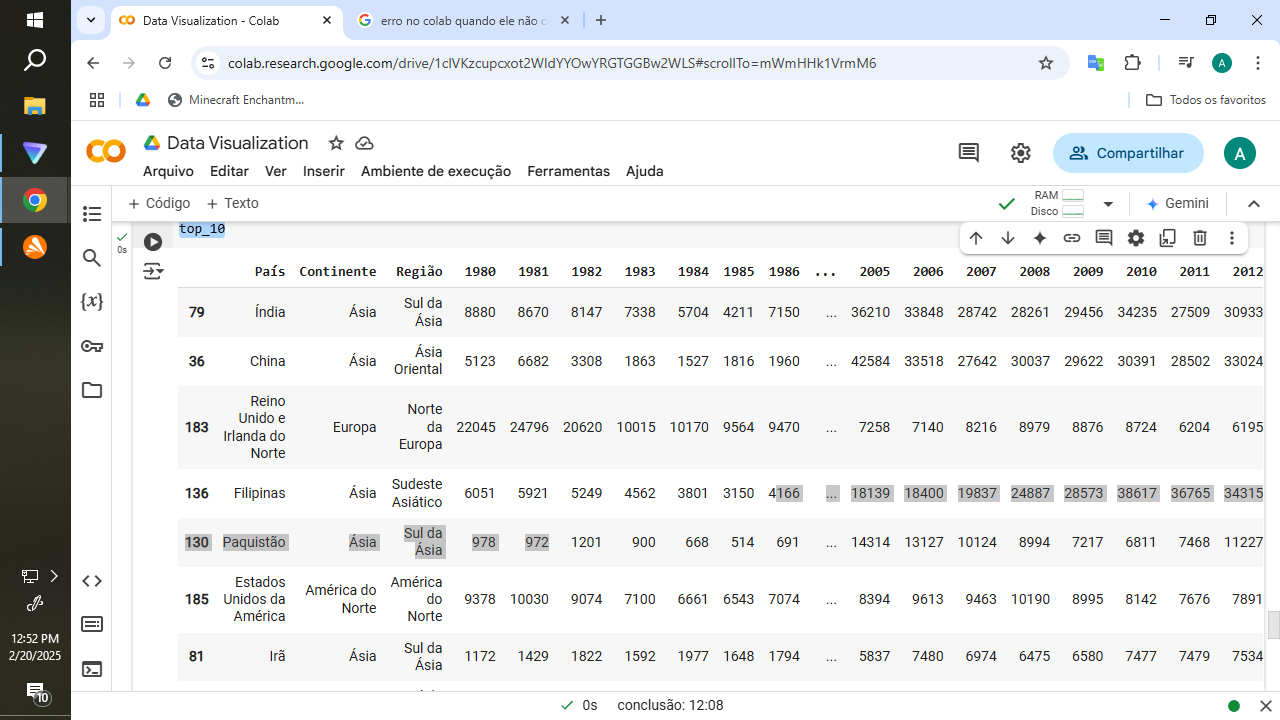Open Chrome tab search dropdown
The image size is (1280, 720).
click(91, 20)
